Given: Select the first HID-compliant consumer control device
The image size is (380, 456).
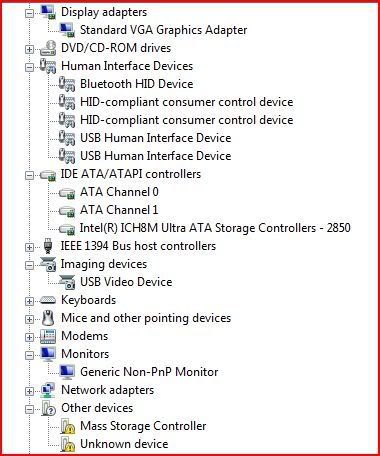Looking at the screenshot, I should coord(187,102).
